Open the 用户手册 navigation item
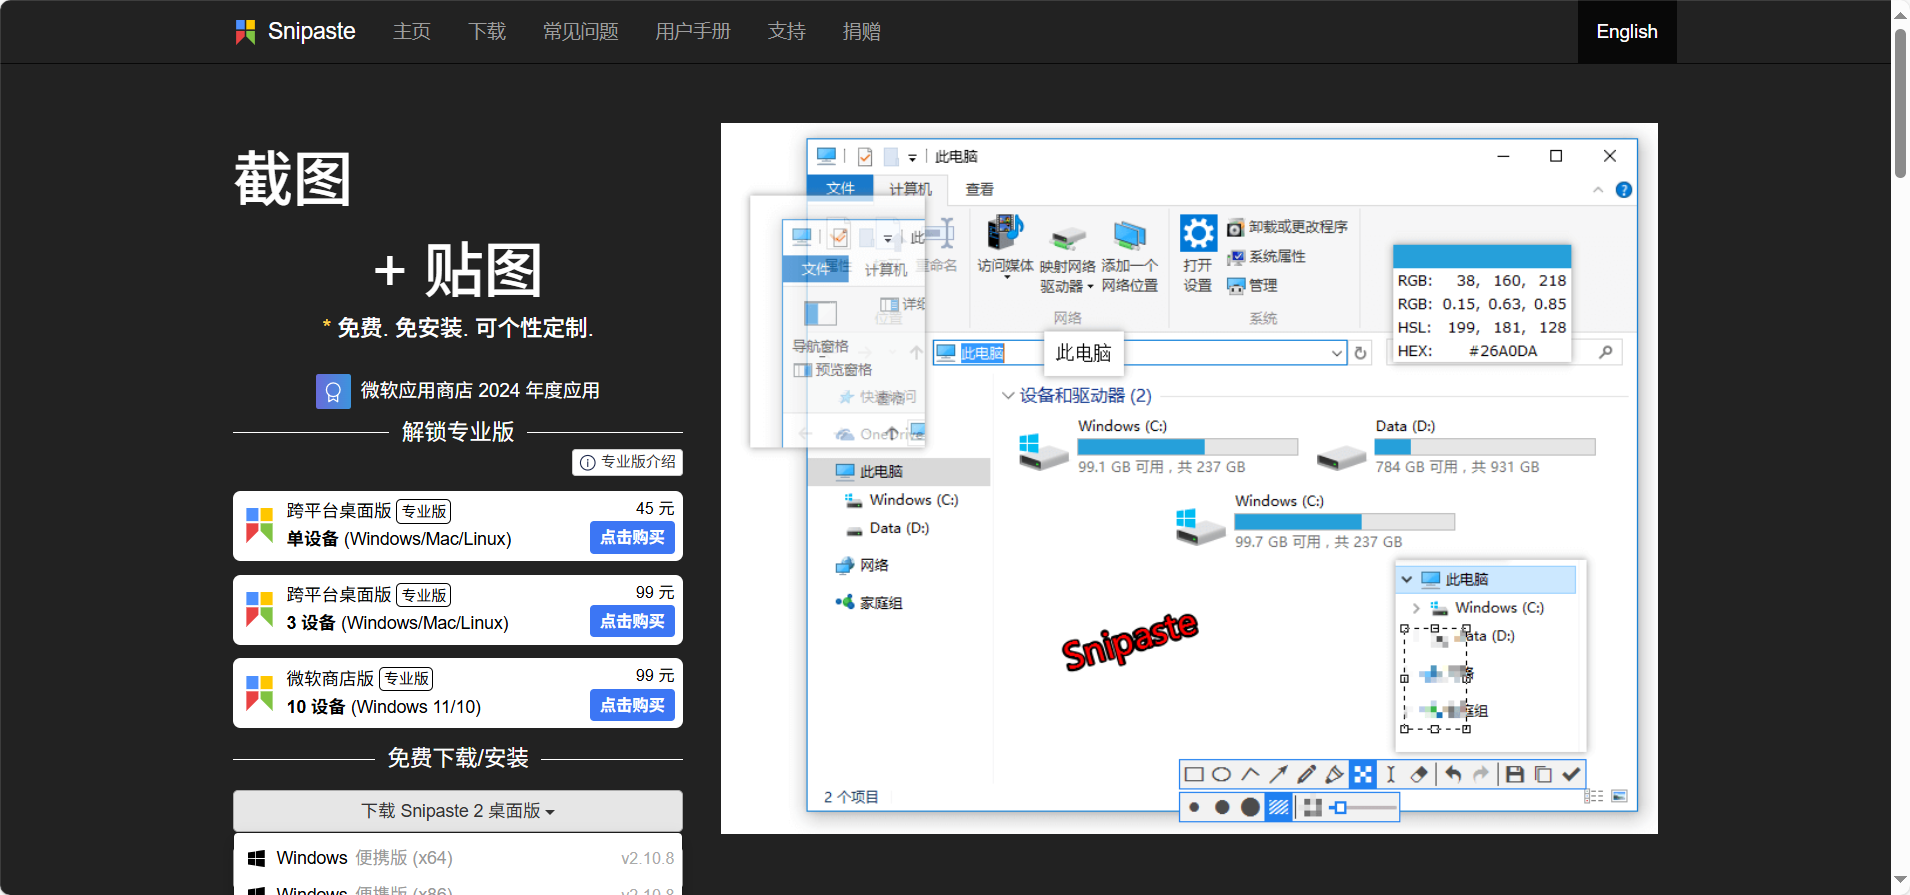 click(692, 32)
